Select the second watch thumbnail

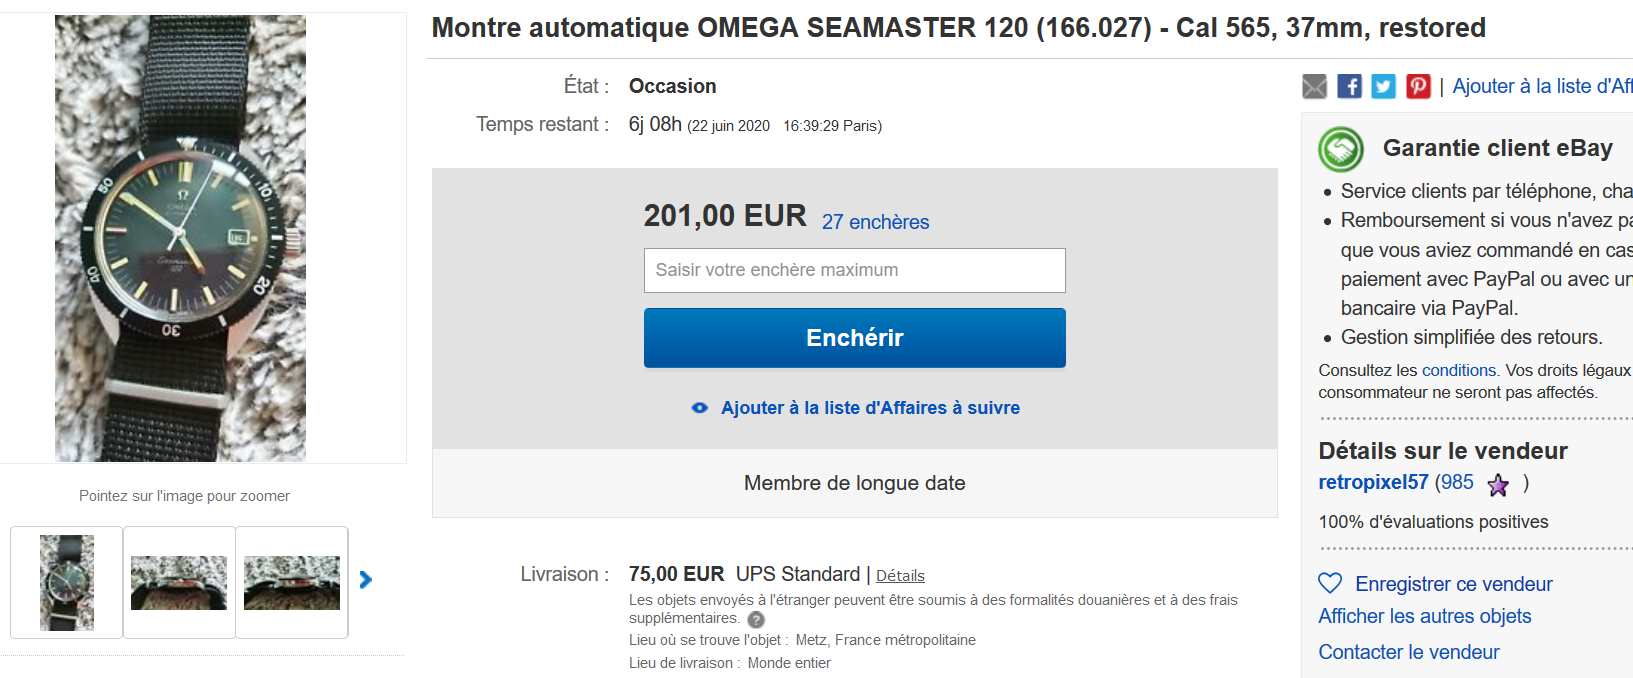179,582
